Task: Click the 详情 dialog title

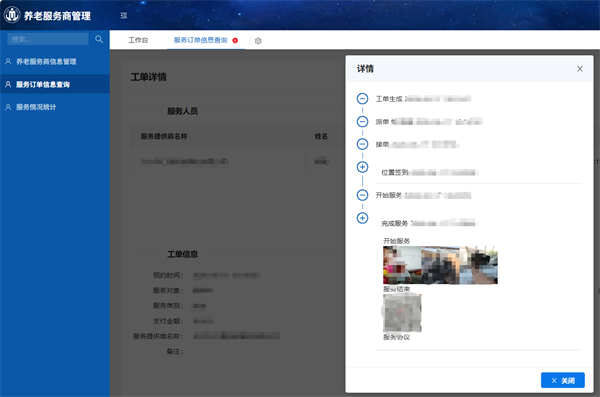Action: pos(365,69)
